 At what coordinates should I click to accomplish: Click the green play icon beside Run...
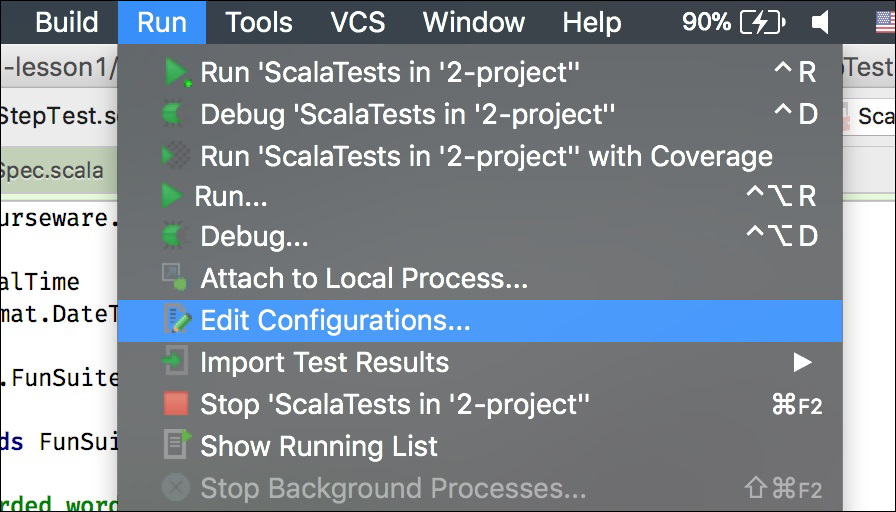(x=172, y=196)
